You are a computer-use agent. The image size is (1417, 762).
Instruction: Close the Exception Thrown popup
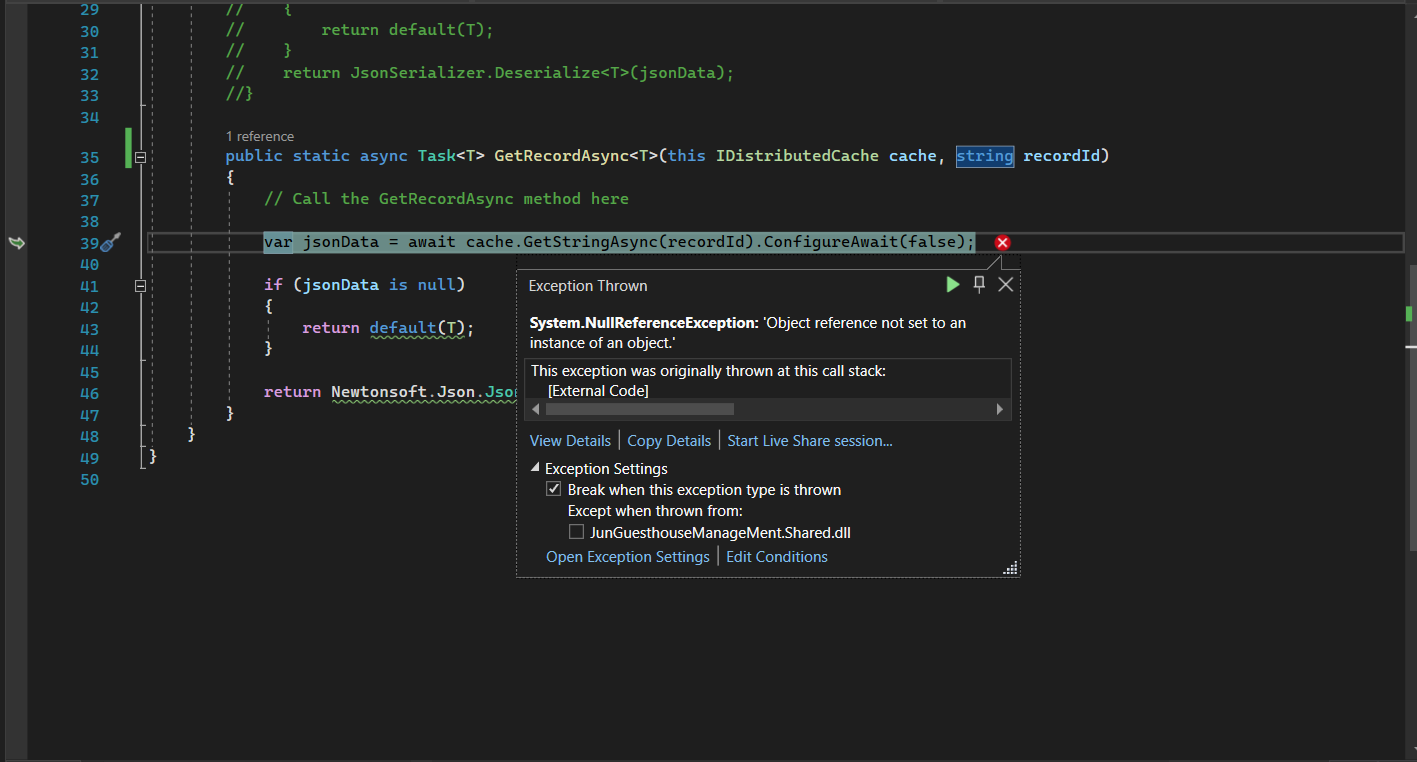(x=1006, y=285)
